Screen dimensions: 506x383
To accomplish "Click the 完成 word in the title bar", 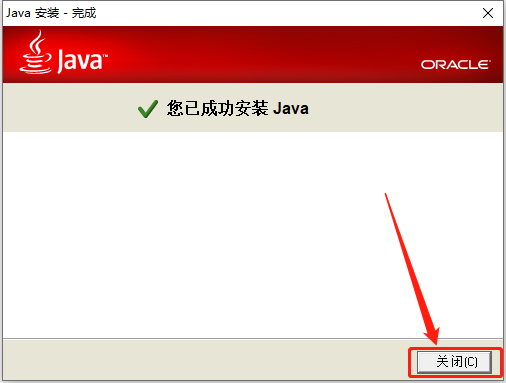I will (x=84, y=13).
